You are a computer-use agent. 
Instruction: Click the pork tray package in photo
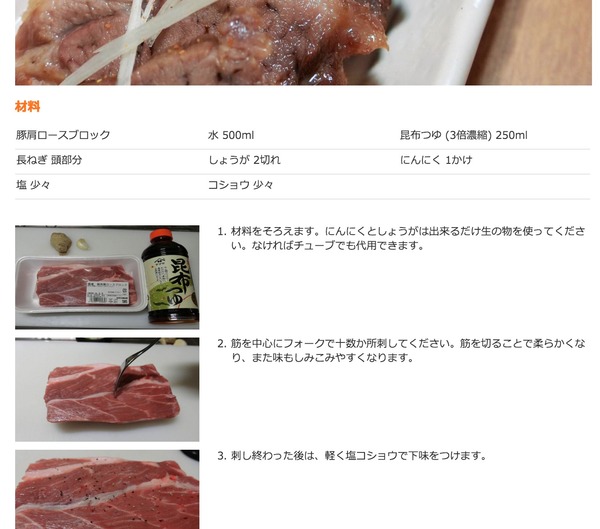click(x=80, y=284)
